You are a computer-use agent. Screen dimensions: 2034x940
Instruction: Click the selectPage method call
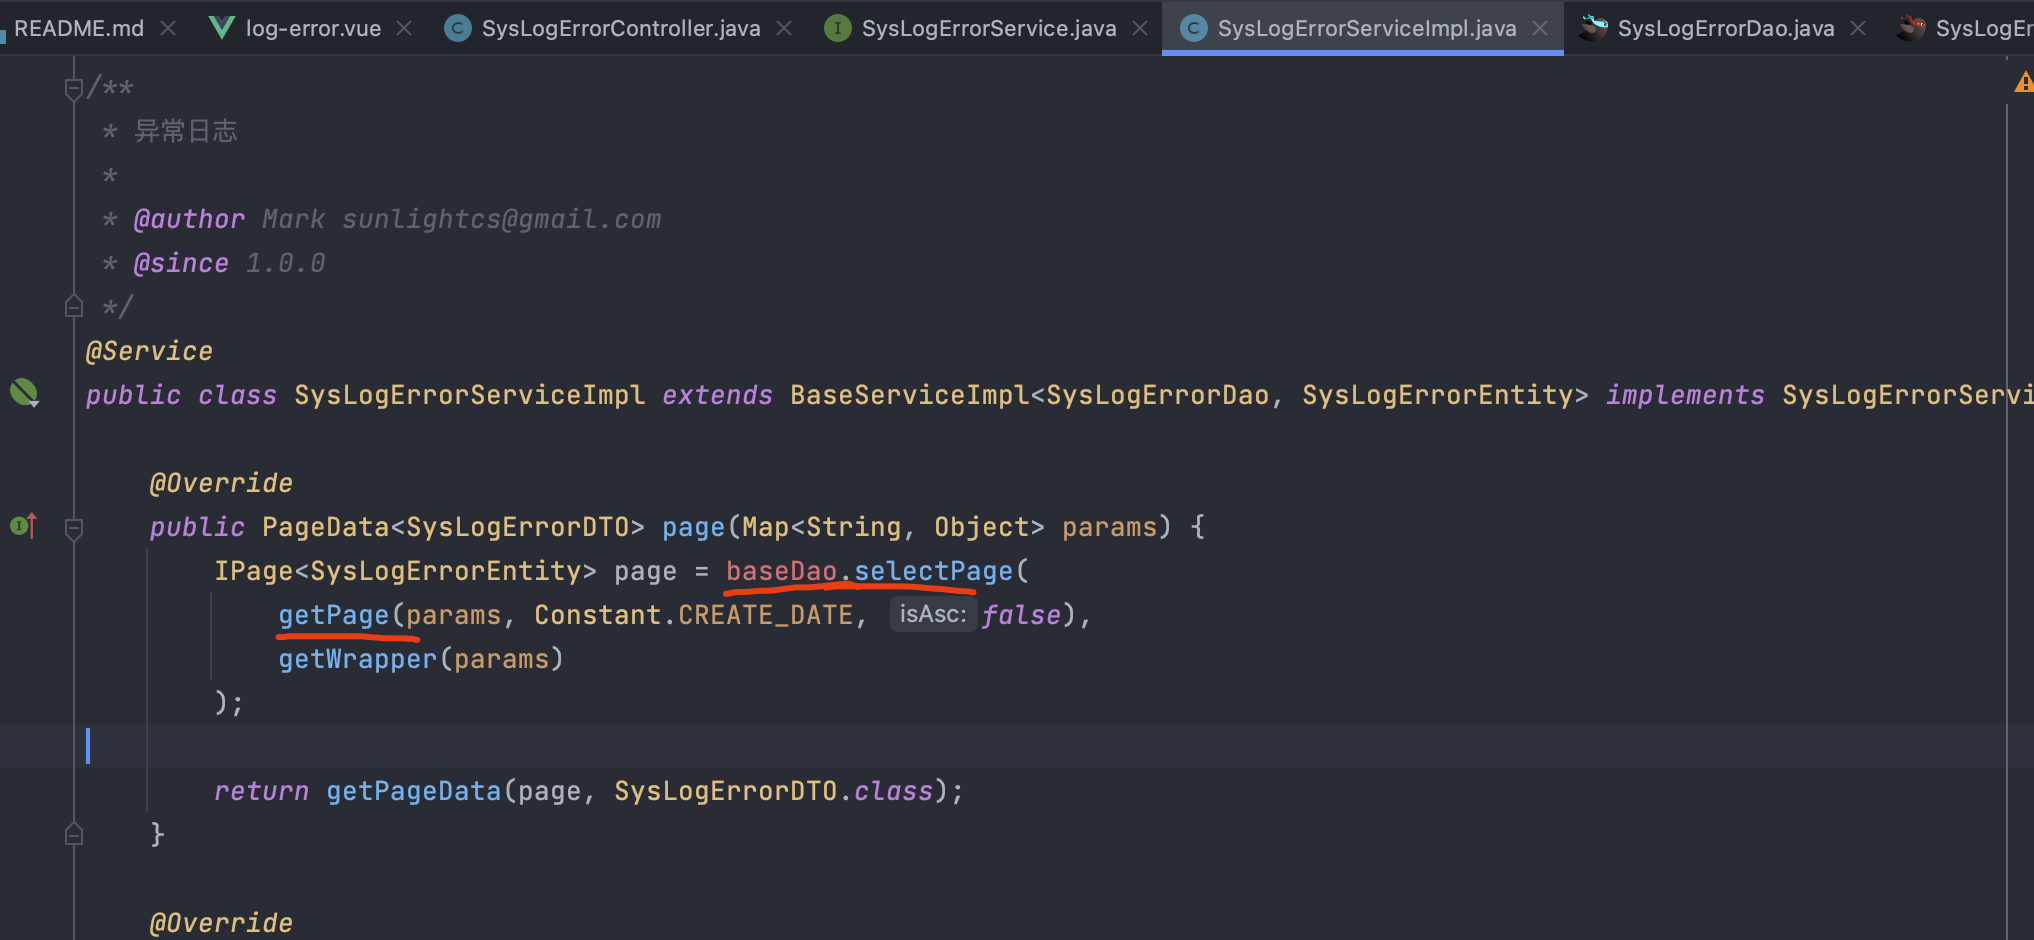(x=933, y=571)
